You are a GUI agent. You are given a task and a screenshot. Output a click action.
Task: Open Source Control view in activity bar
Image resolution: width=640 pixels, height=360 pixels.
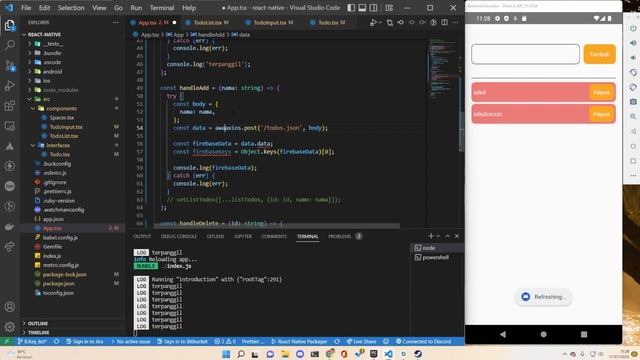9,65
